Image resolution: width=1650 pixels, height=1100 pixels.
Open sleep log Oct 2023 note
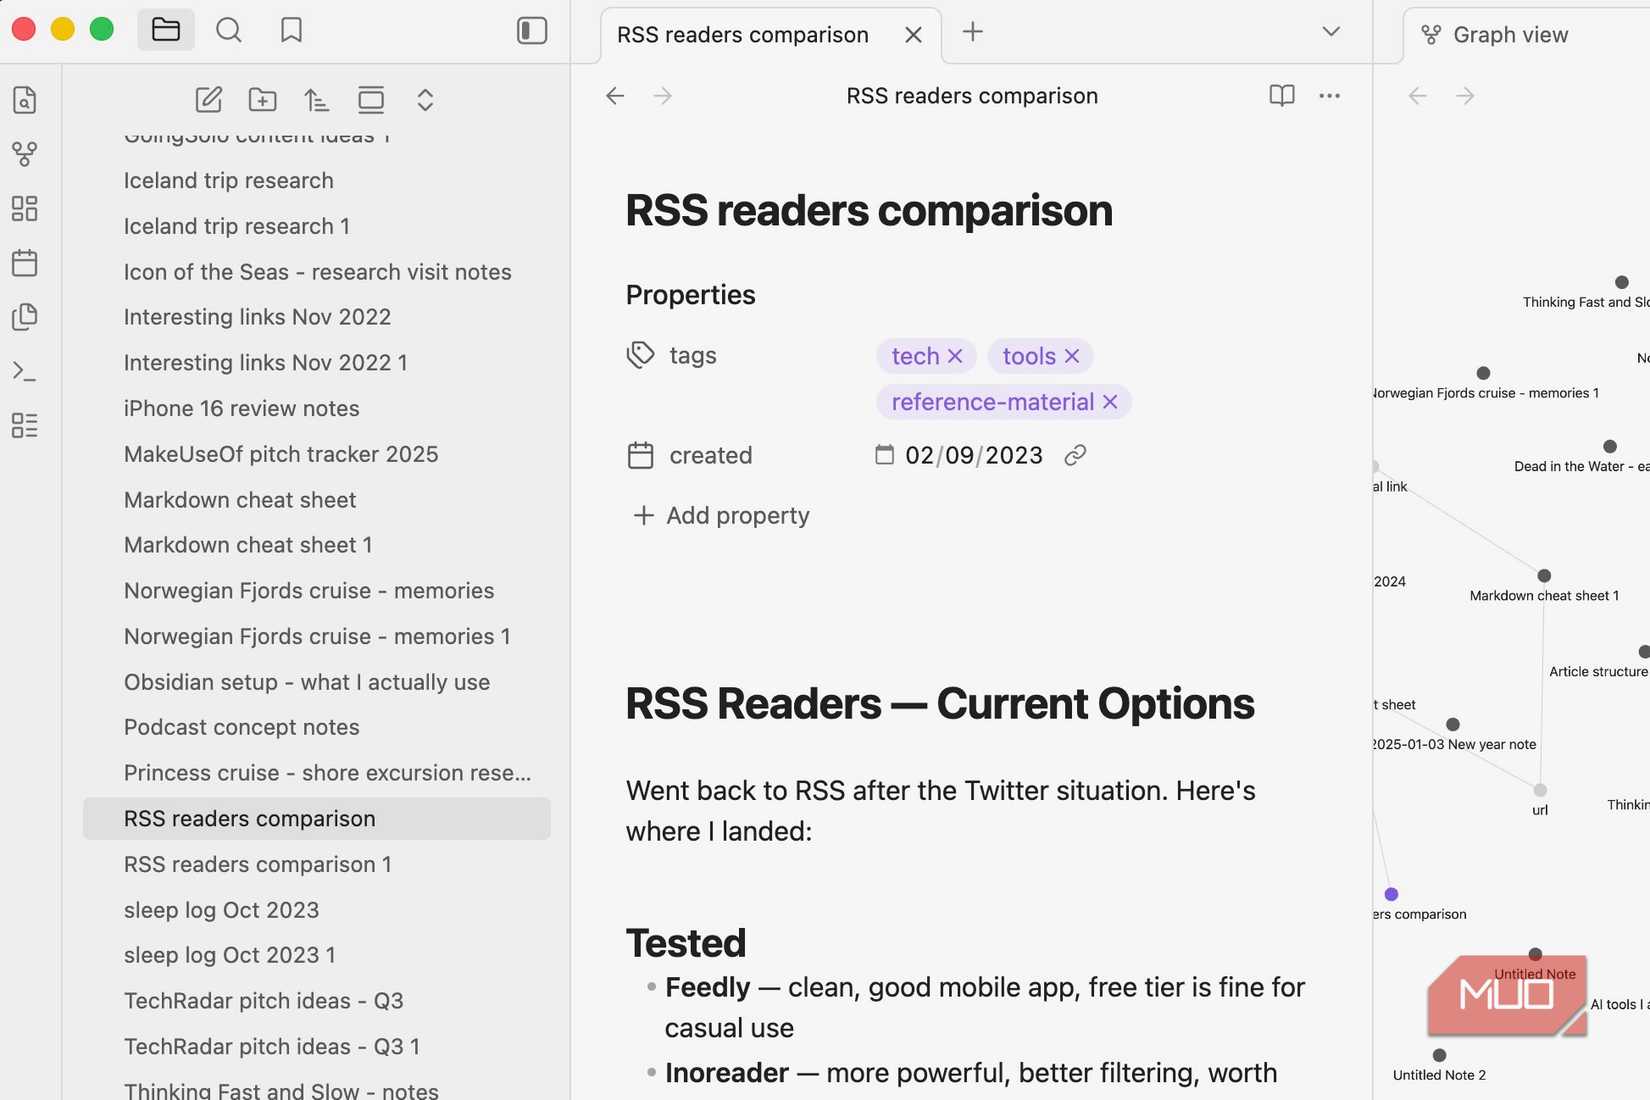tap(222, 910)
